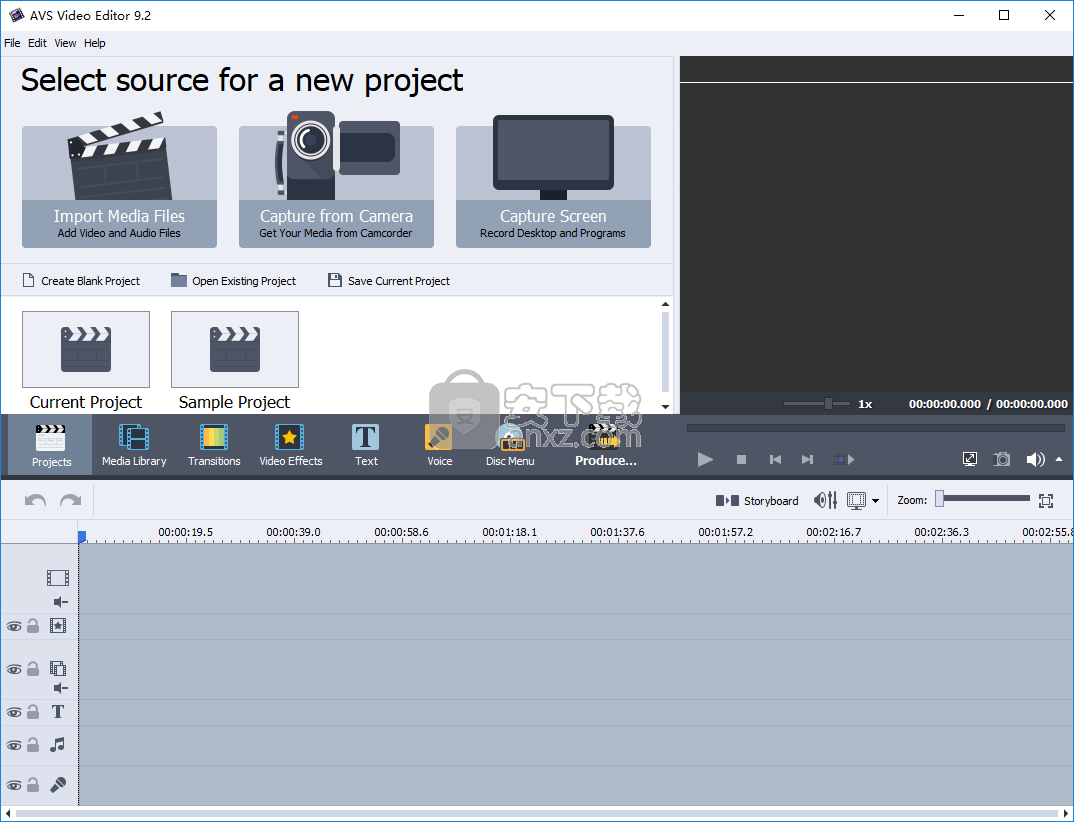Click Import Media Files tile
This screenshot has height=822, width=1074.
(119, 186)
